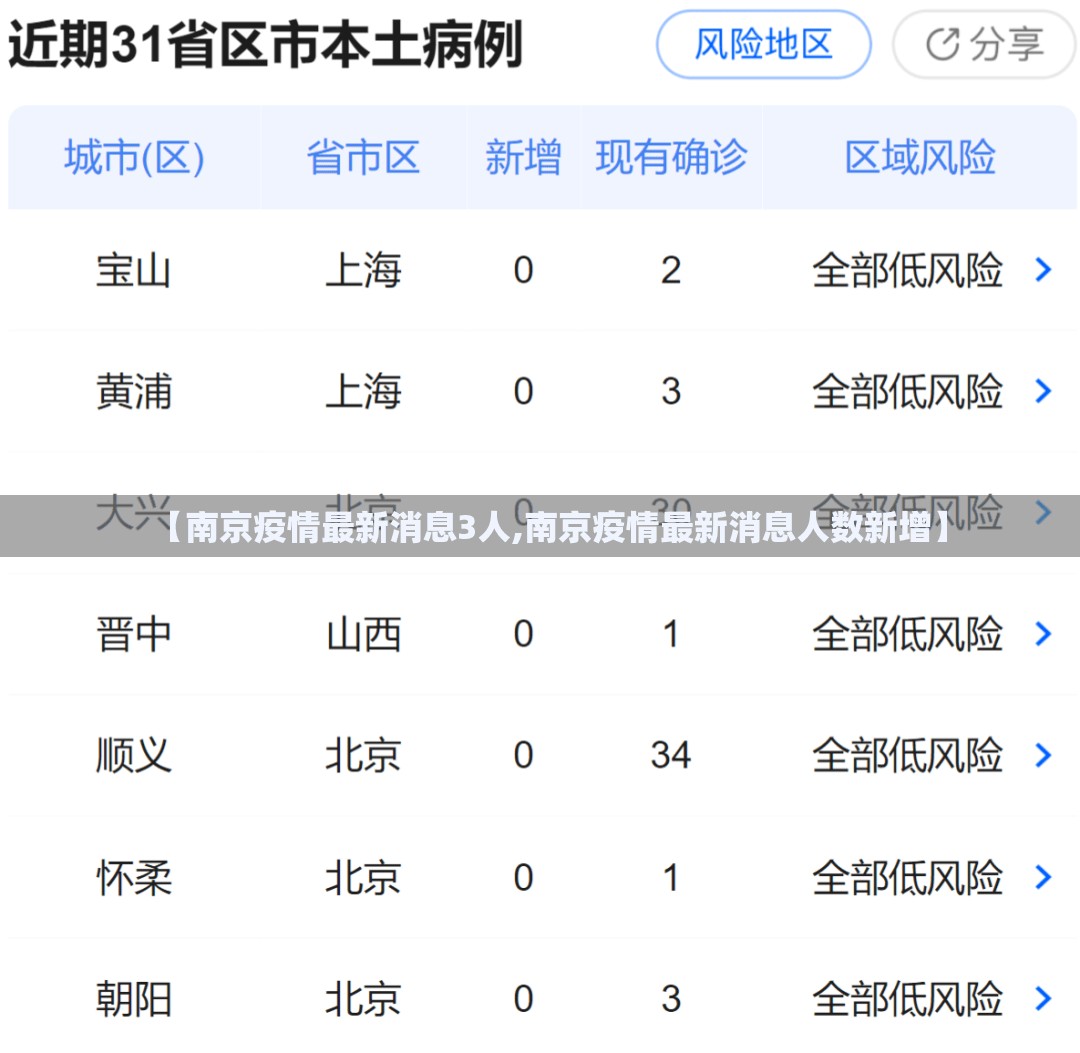Click new cases 0 in 朝阳 row
This screenshot has height=1053, width=1080.
[x=523, y=999]
